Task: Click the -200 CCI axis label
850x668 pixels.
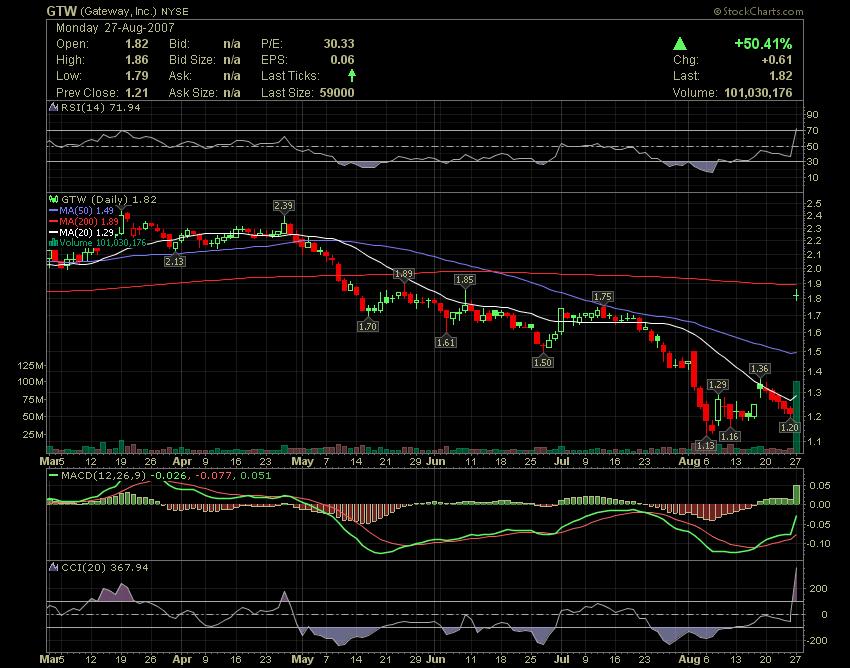Action: point(819,641)
